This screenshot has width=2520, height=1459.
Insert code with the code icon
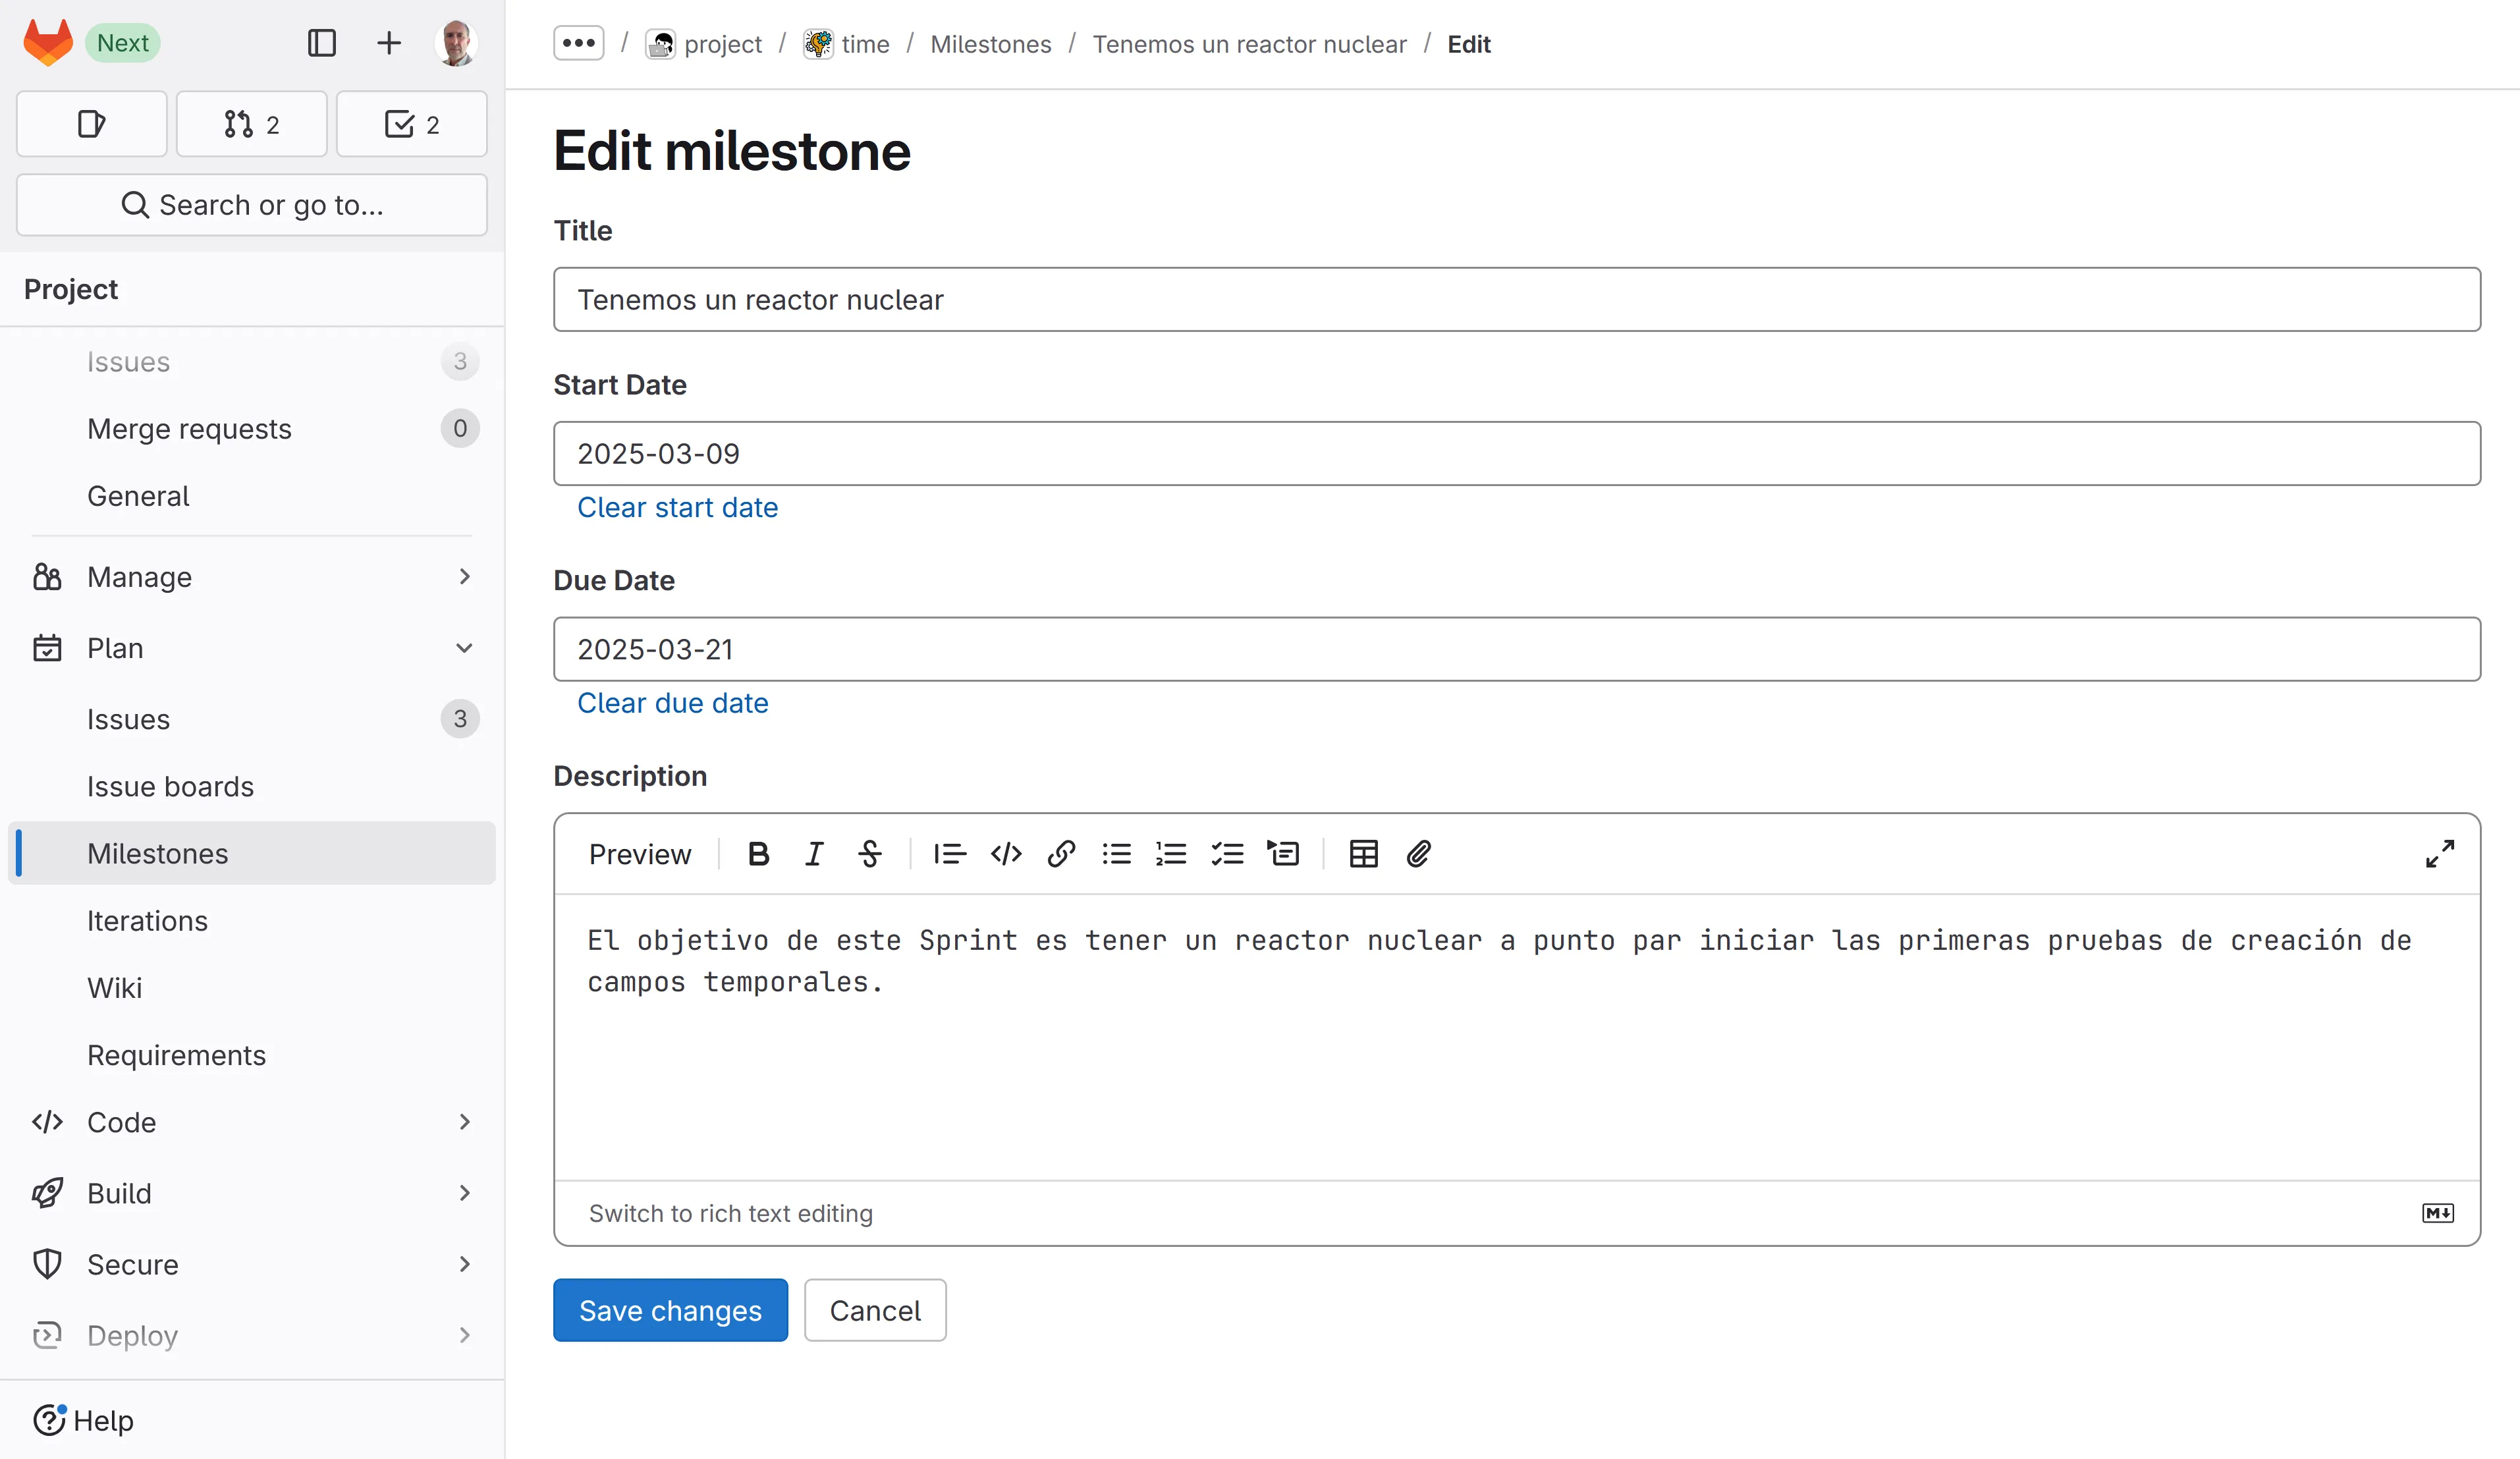tap(1006, 854)
